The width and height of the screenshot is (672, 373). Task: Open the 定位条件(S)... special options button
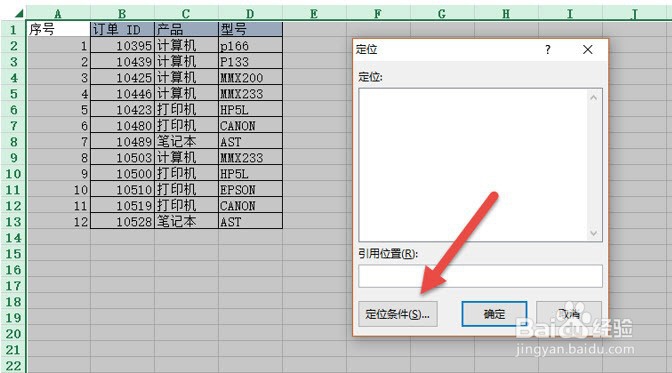click(398, 314)
